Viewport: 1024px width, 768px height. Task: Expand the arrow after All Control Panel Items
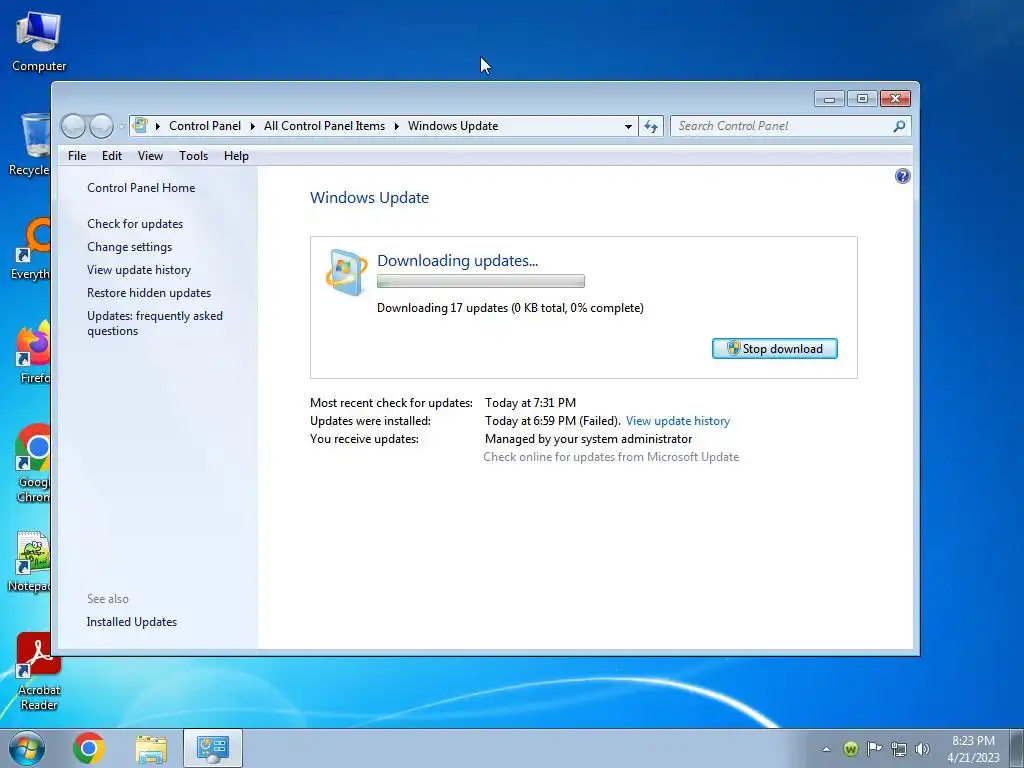click(x=396, y=126)
